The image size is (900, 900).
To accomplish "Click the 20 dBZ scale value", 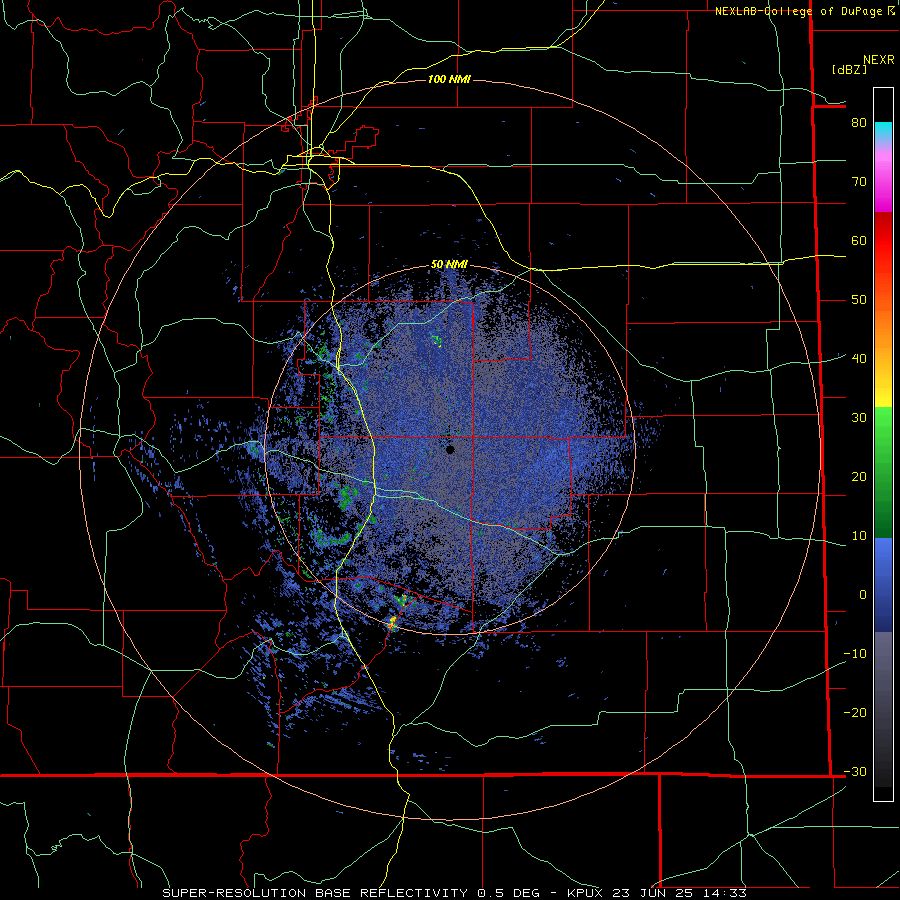I will click(859, 477).
